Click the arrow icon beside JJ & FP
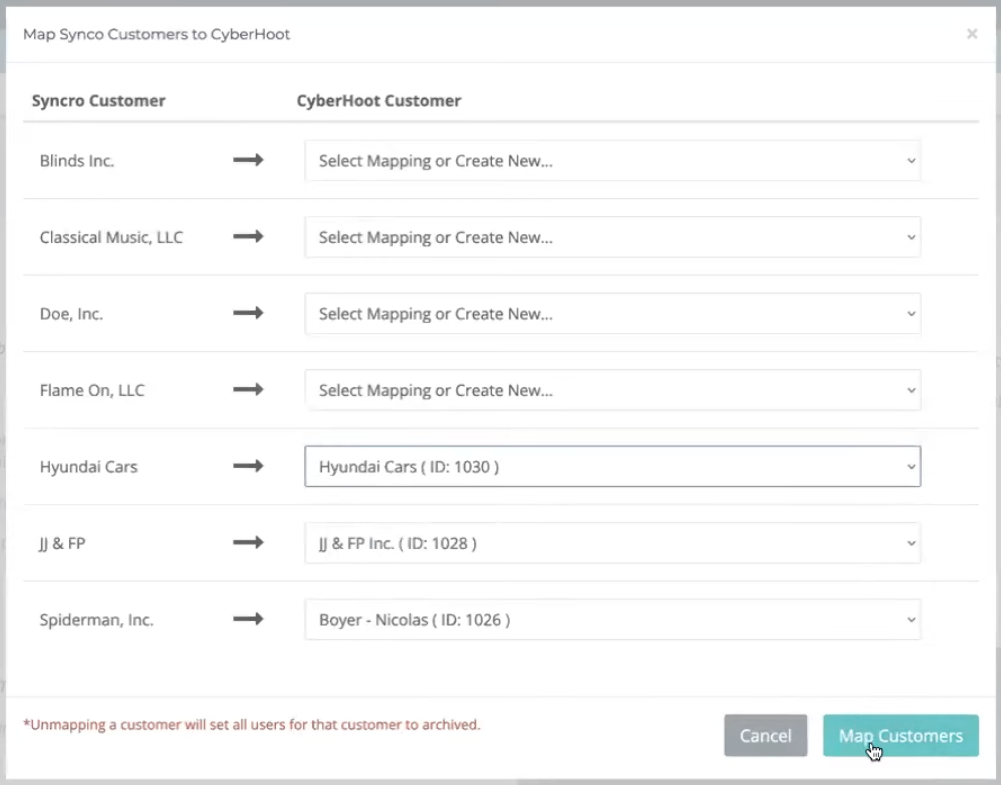Viewport: 1001px width, 785px height. point(248,543)
